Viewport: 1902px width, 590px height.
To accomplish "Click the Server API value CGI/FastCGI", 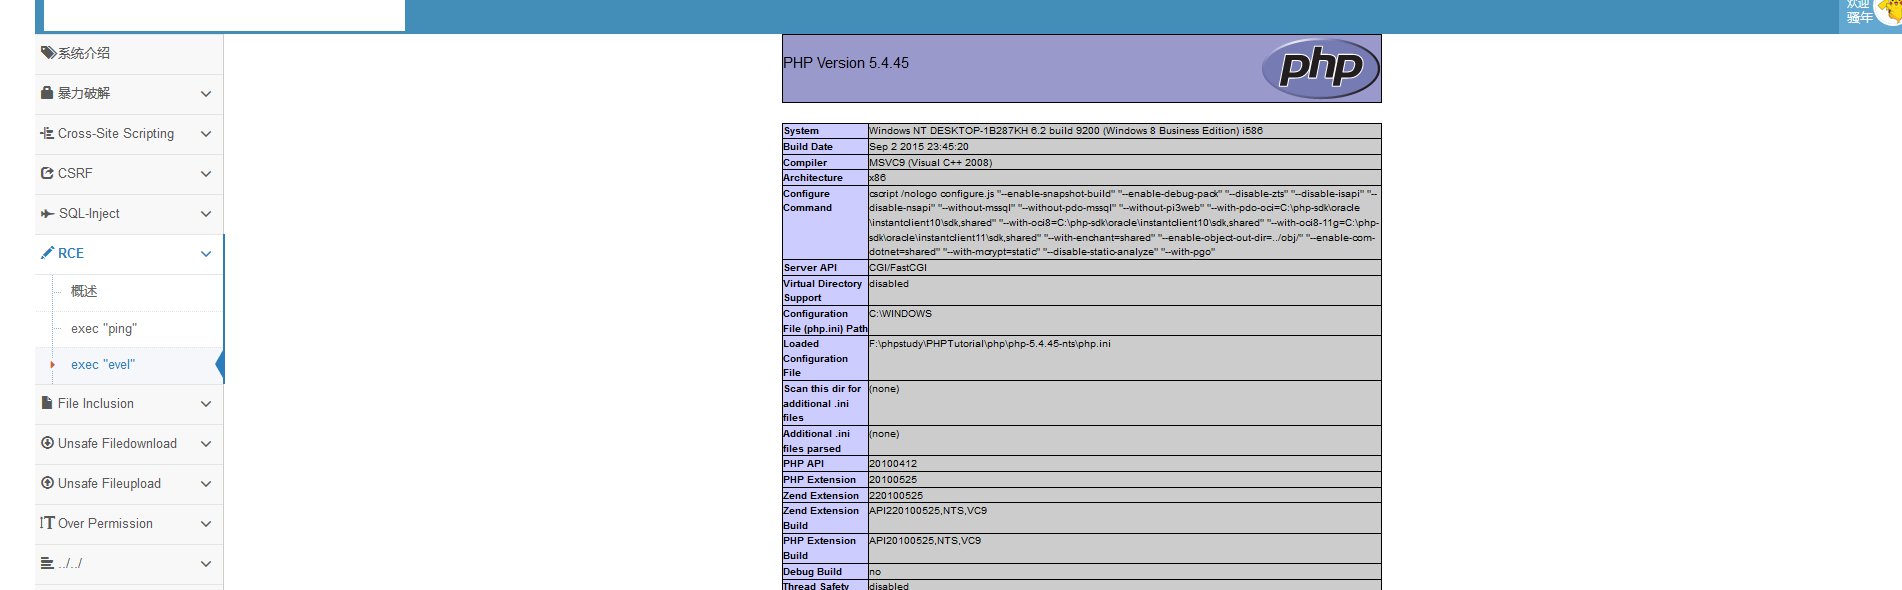I will point(898,268).
